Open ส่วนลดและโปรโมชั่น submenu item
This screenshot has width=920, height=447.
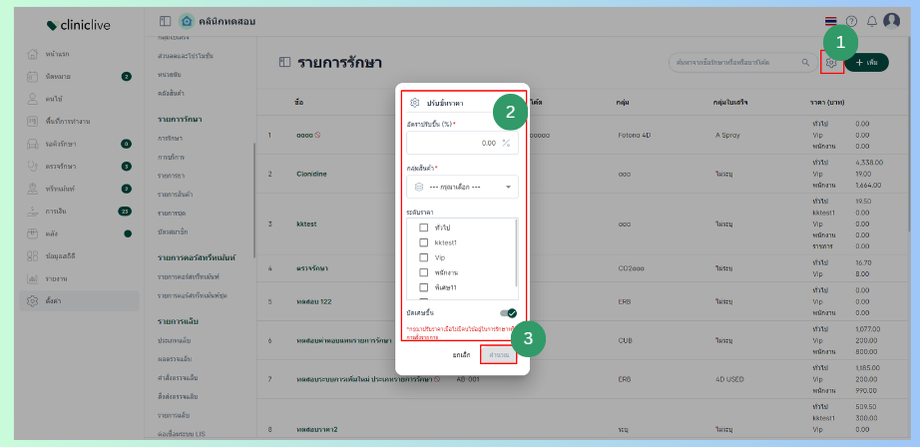185,56
